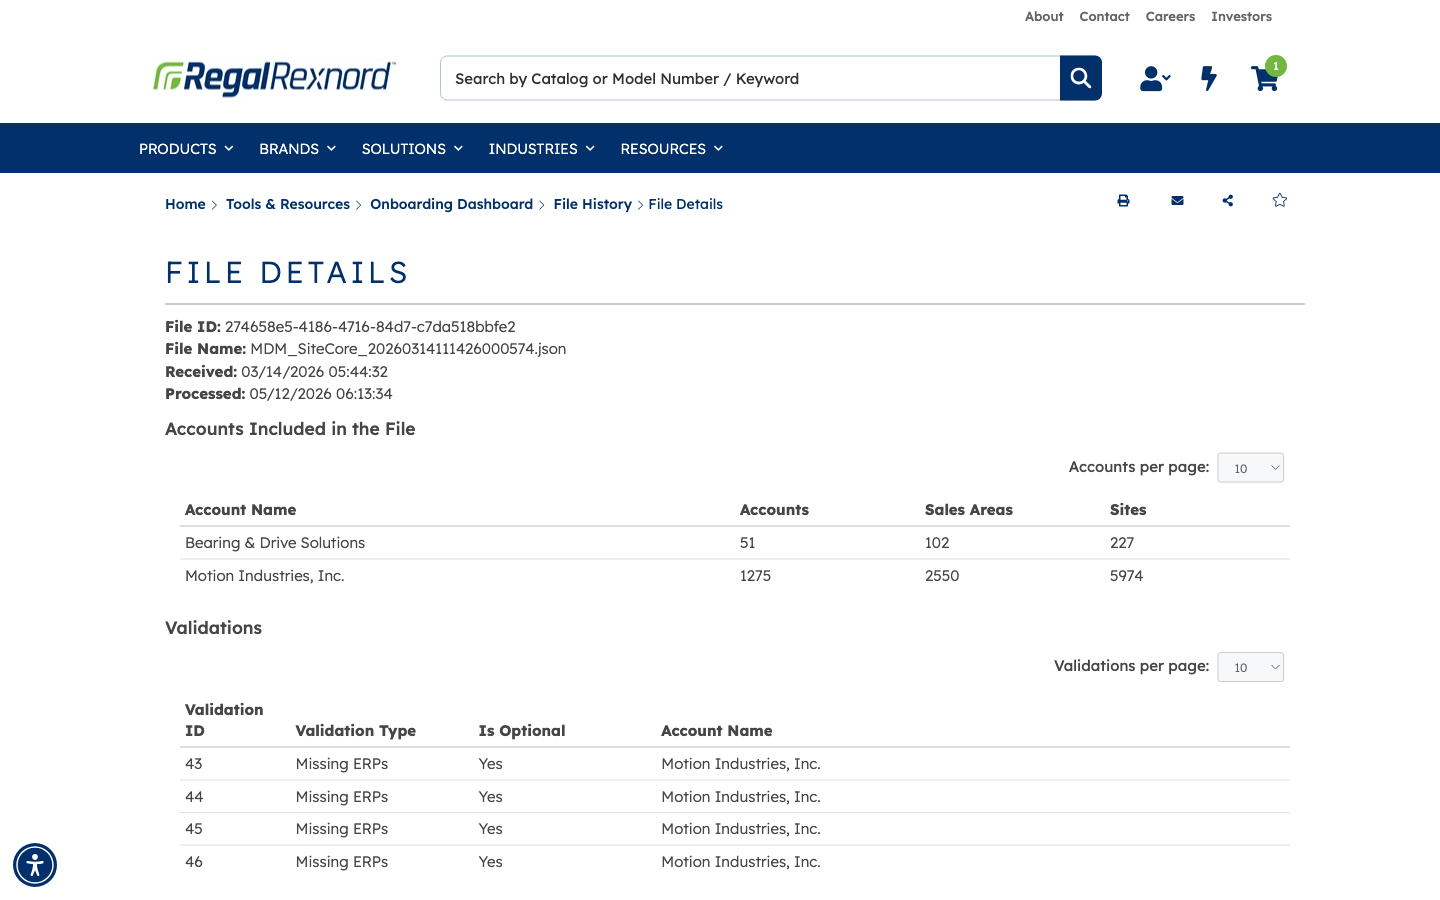Viewport: 1440px width, 900px height.
Task: Click accounts value 1275
Action: pyautogui.click(x=755, y=576)
